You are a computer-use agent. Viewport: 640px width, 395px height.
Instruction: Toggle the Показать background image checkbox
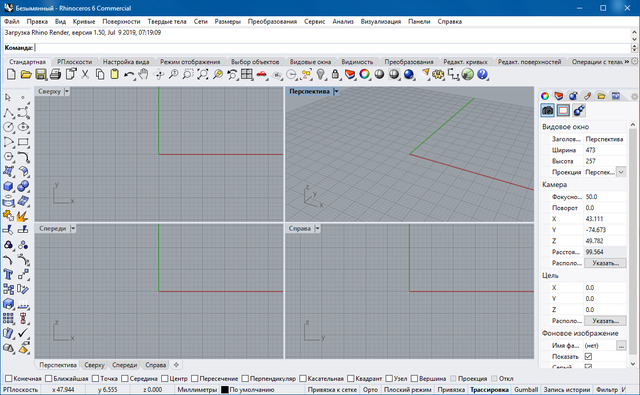tap(588, 356)
